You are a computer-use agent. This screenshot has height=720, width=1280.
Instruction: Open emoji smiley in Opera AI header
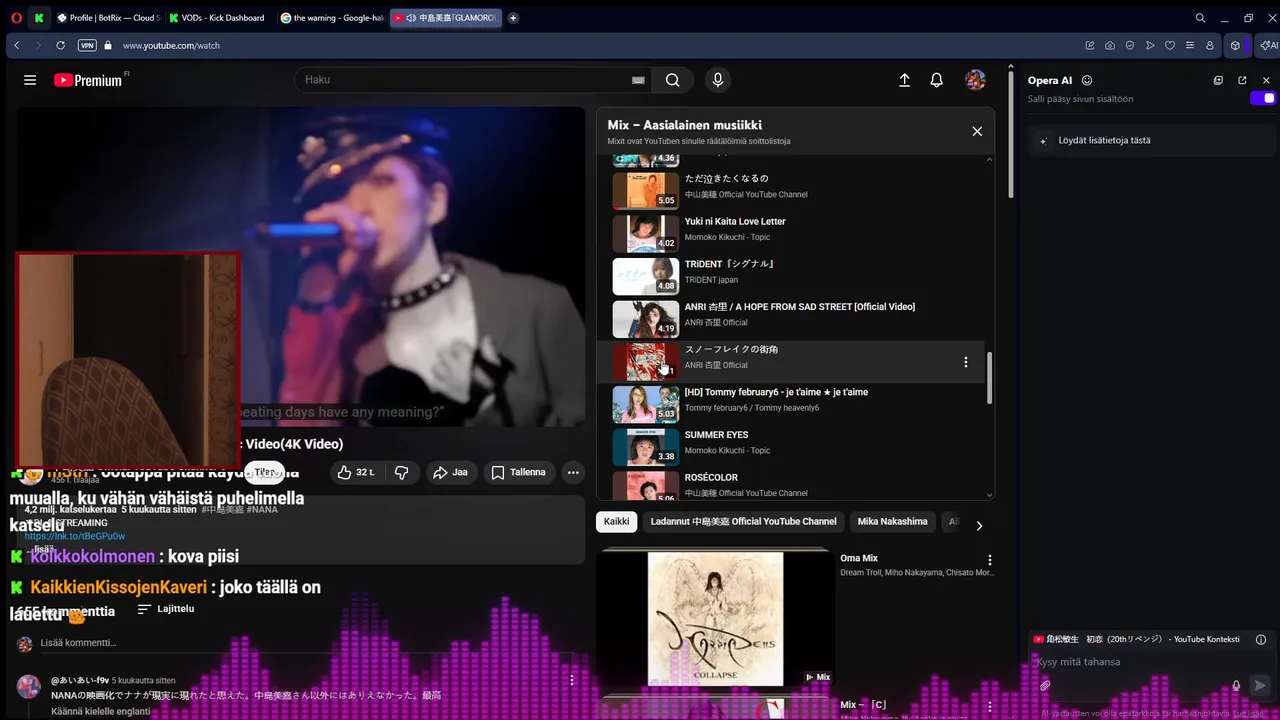1087,80
